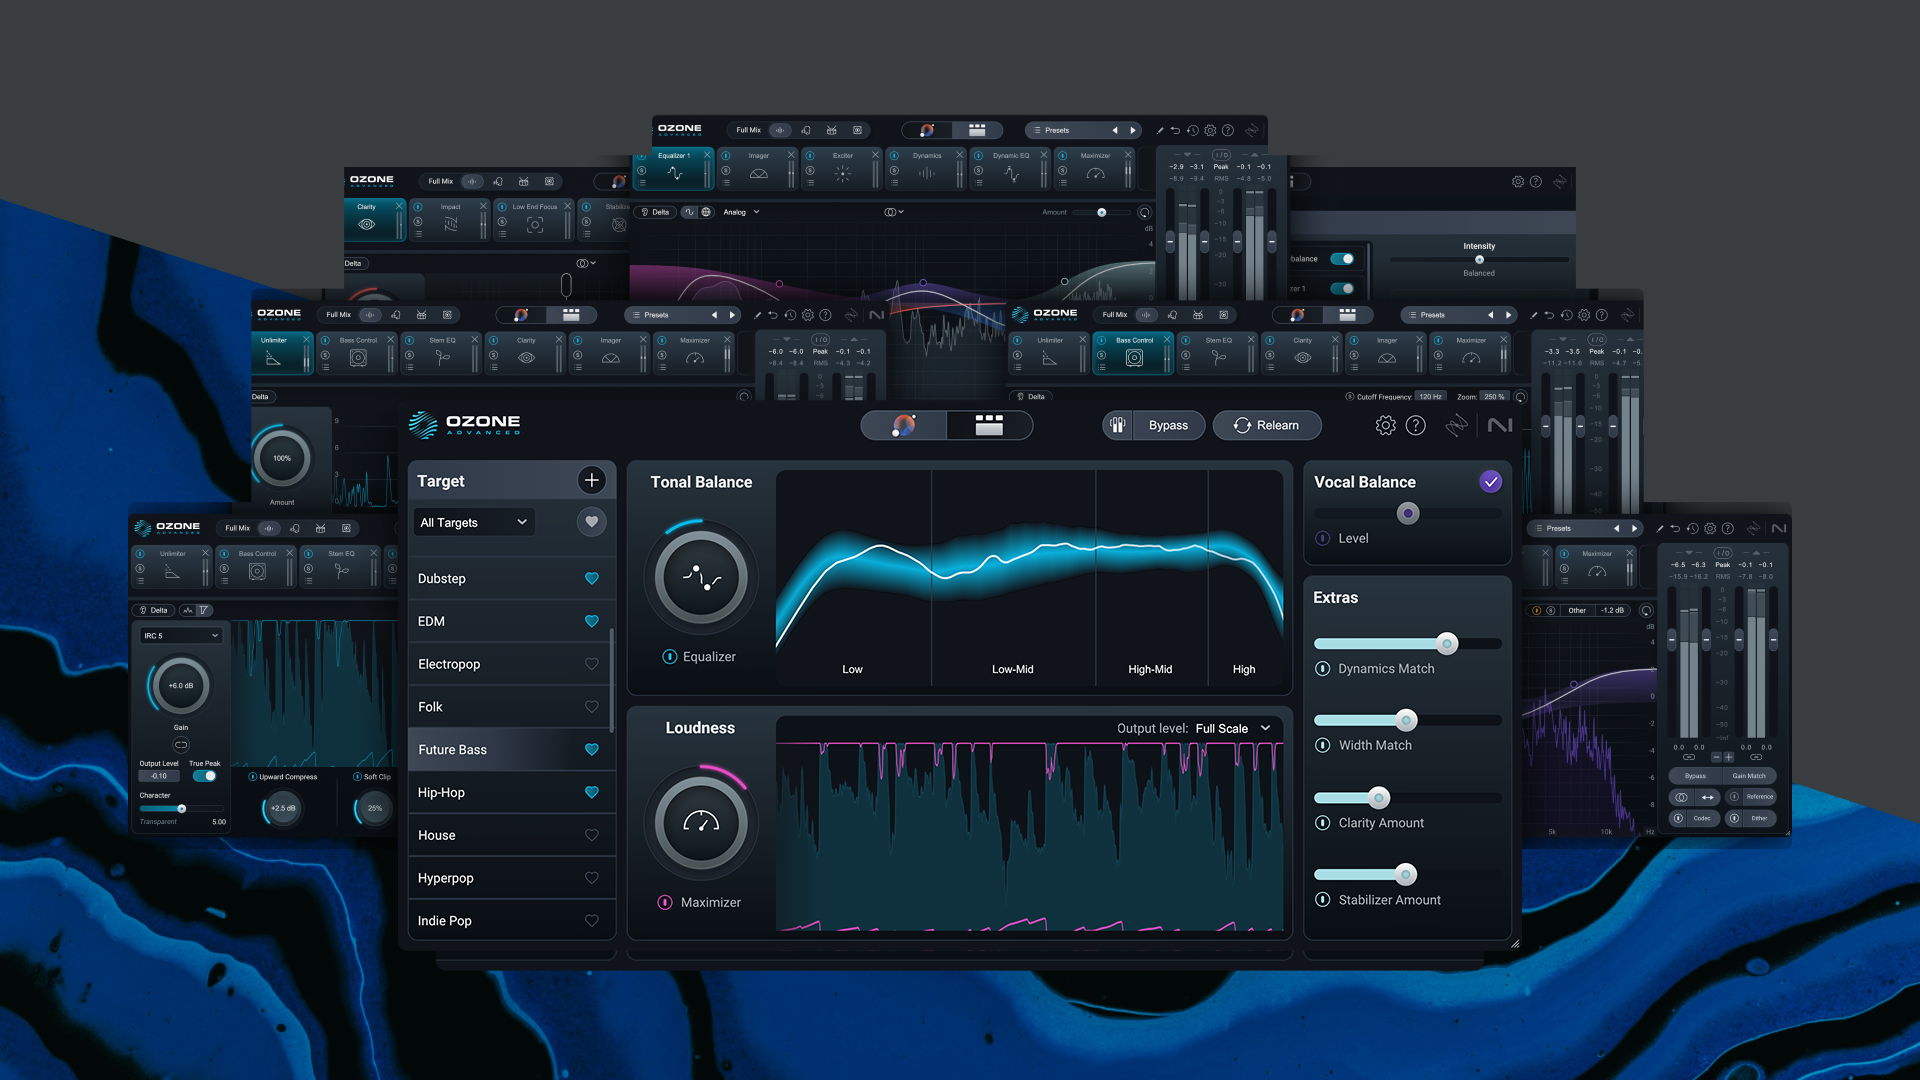Screen dimensions: 1920x1080
Task: Toggle the Equalizer power button
Action: coord(670,657)
